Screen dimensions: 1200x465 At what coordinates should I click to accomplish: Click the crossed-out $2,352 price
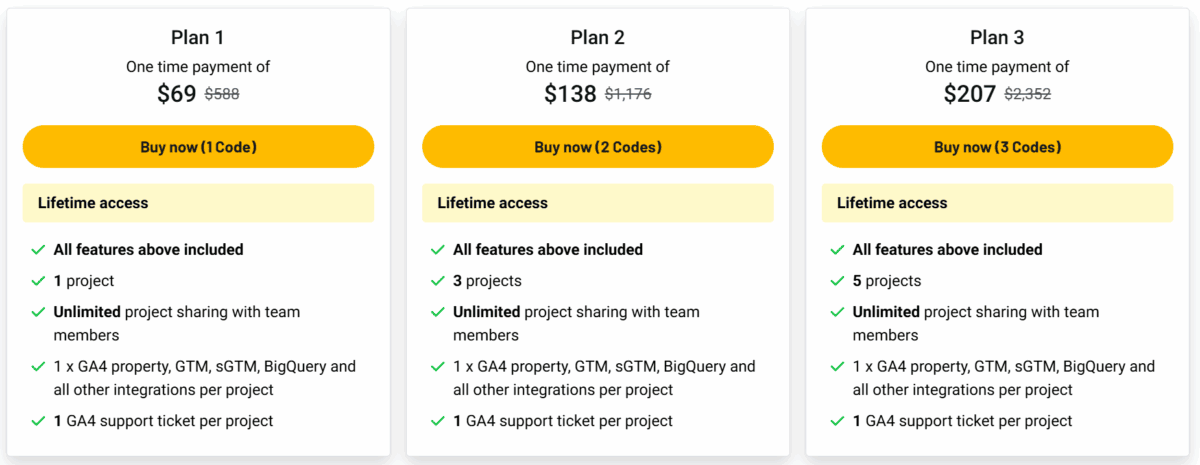coord(1027,94)
